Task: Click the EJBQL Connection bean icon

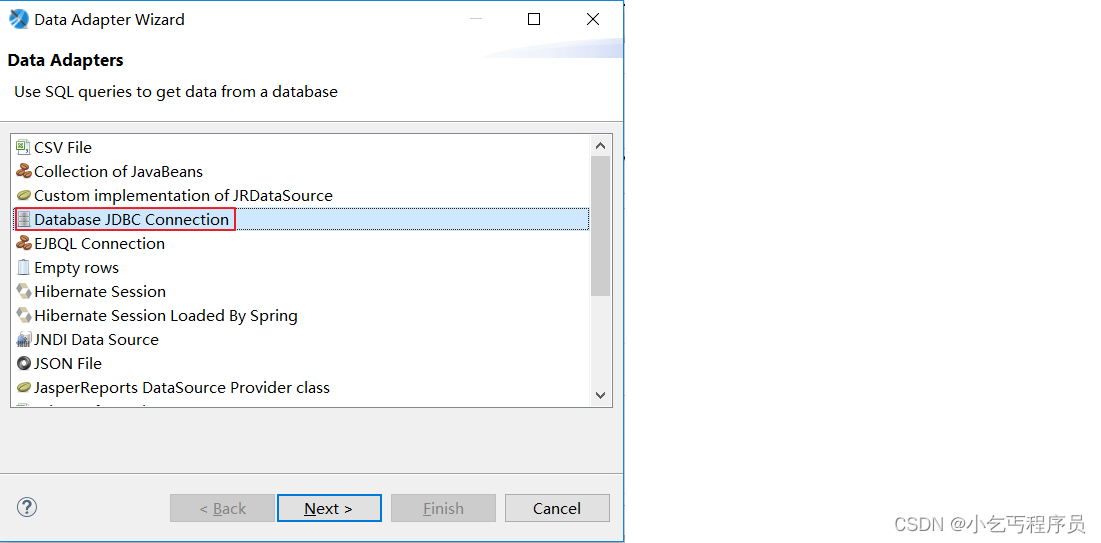Action: 23,244
